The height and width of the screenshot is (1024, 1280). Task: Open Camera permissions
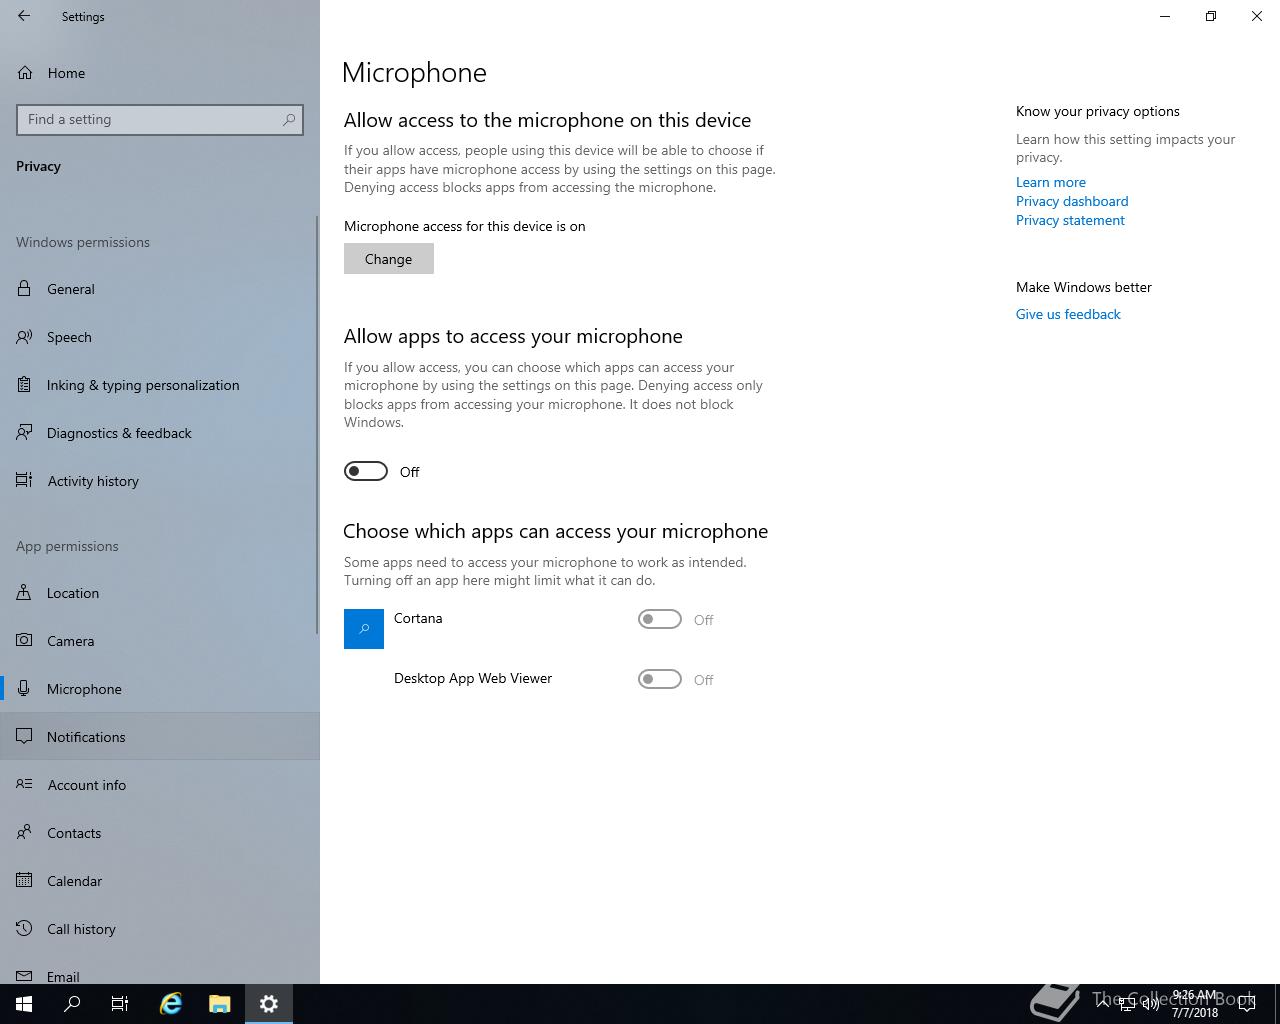[160, 641]
